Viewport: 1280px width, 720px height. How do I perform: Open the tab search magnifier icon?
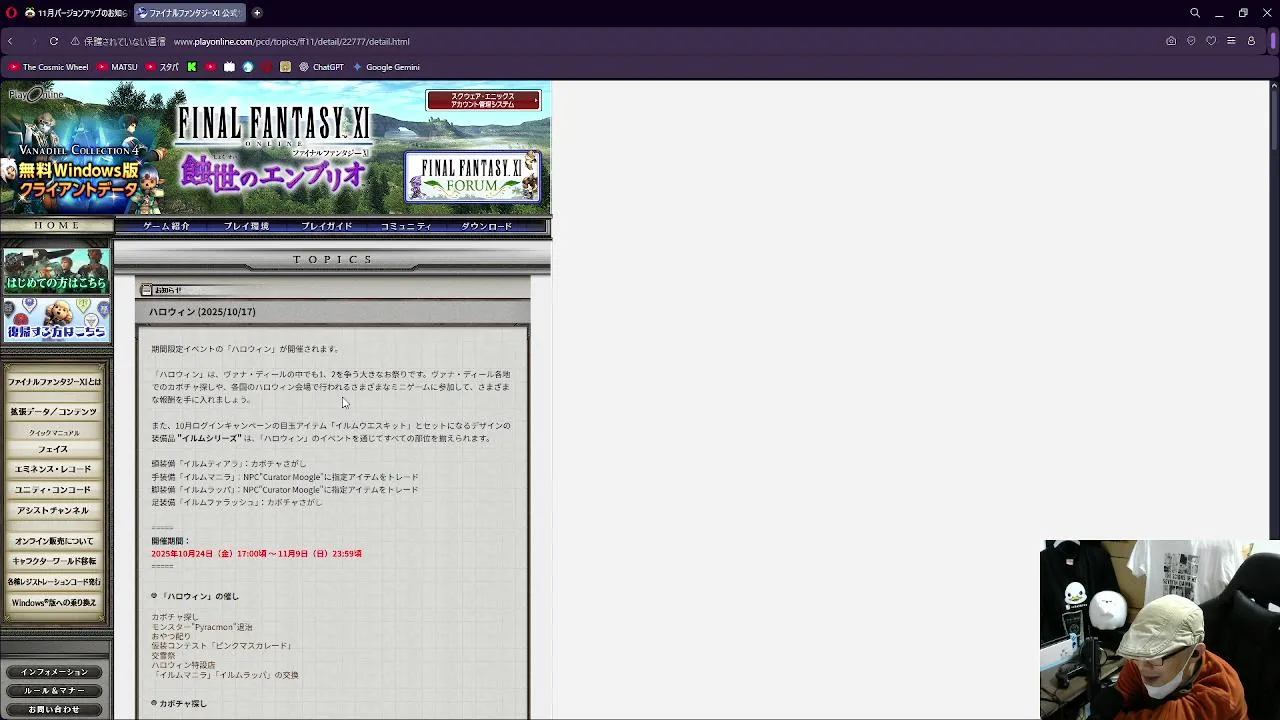pyautogui.click(x=1195, y=13)
